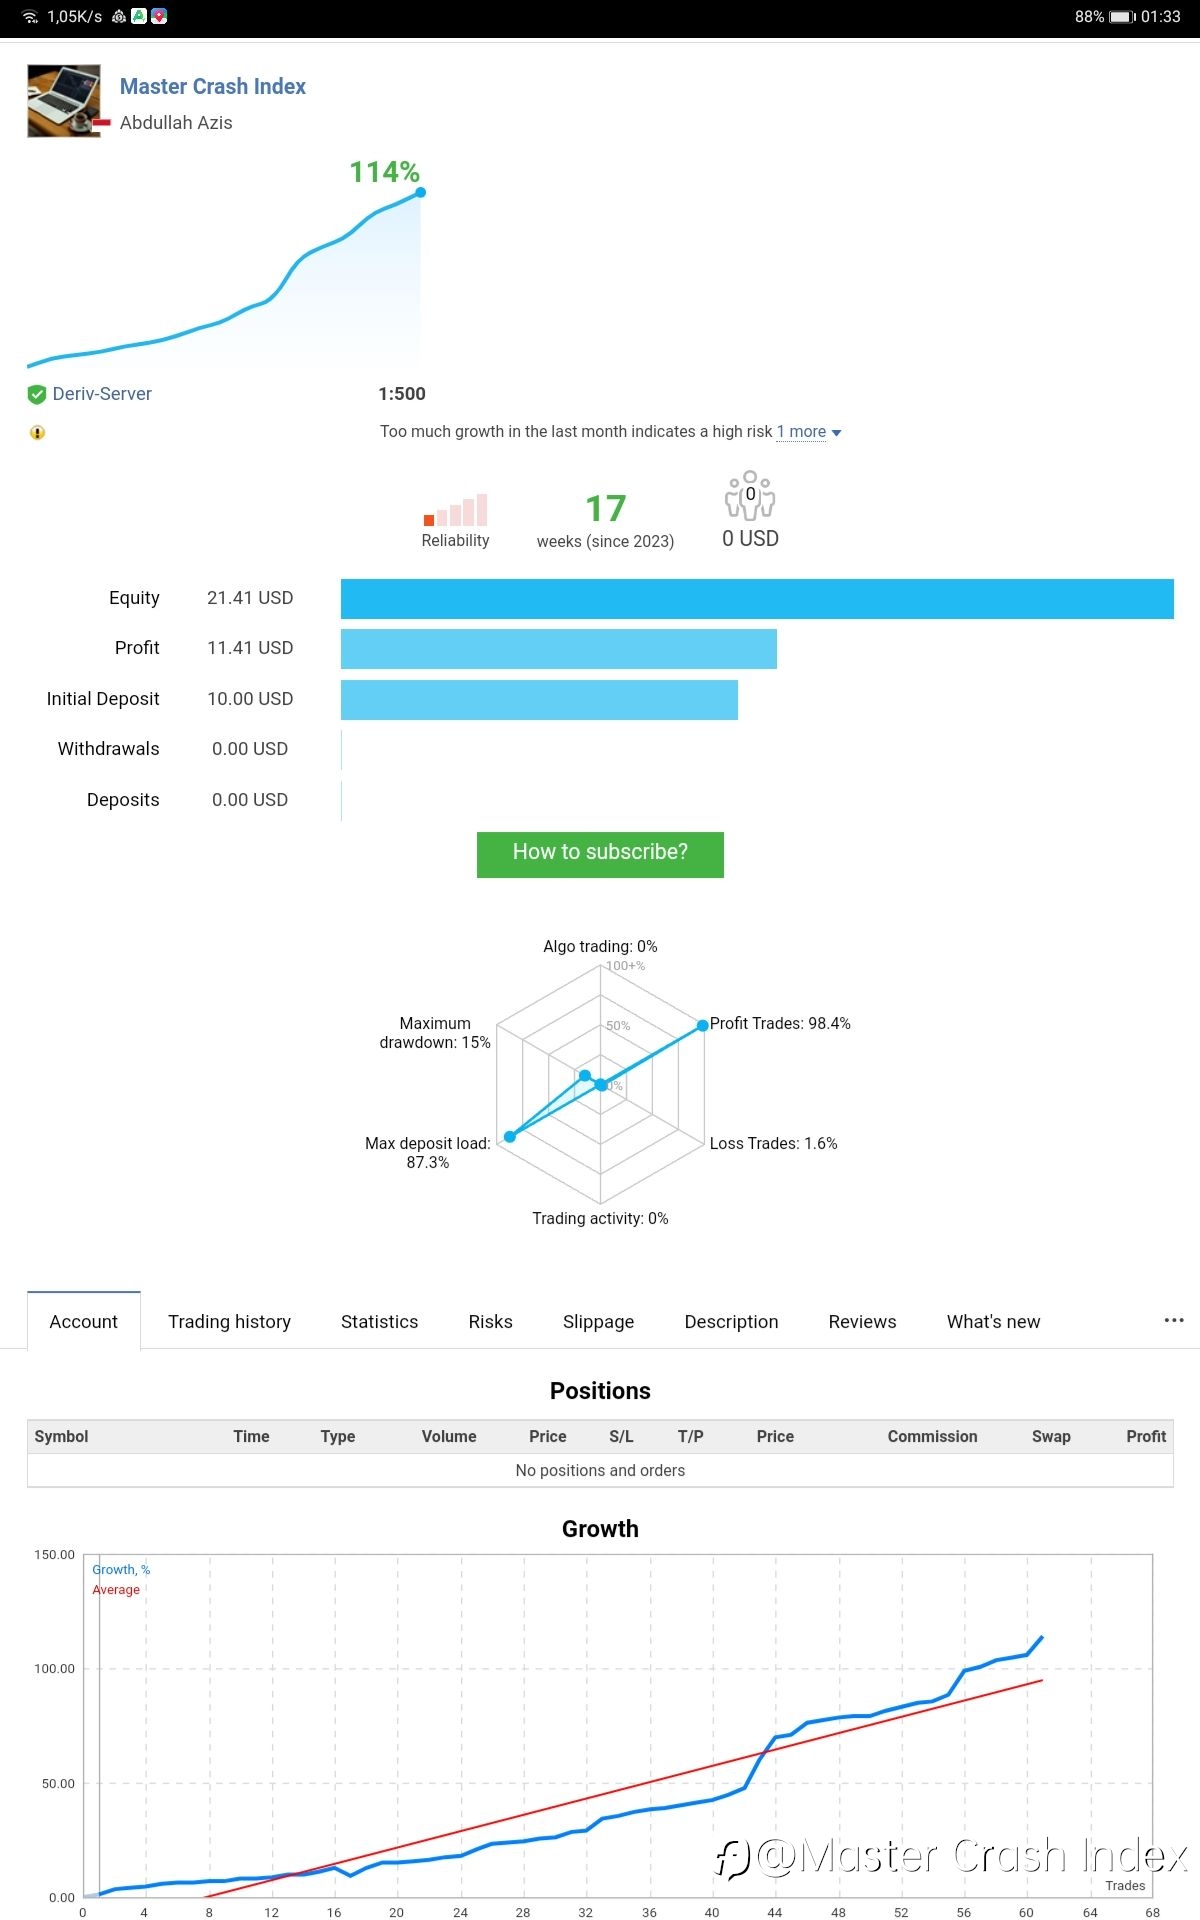Screen dimensions: 1200x1920
Task: Open the Statistics tab
Action: point(379,1321)
